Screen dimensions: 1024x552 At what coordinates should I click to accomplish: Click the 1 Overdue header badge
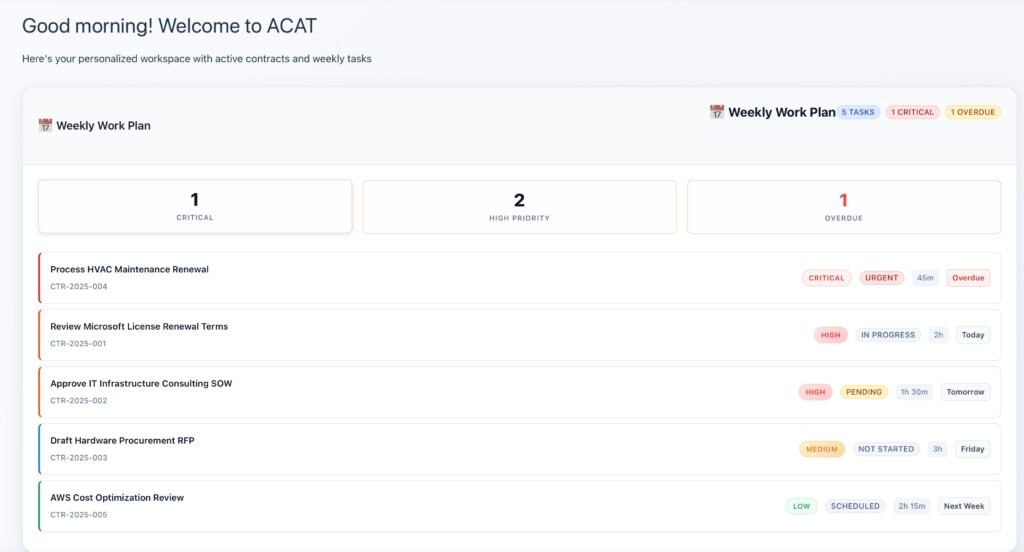click(973, 112)
